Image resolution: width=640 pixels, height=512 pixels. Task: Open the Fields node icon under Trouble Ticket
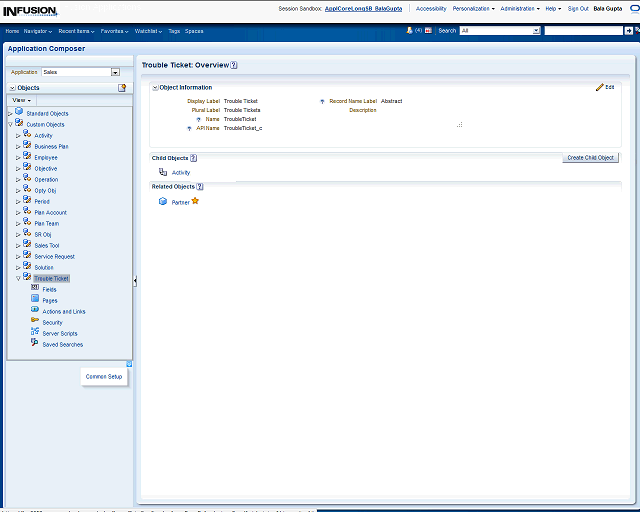pyautogui.click(x=34, y=289)
